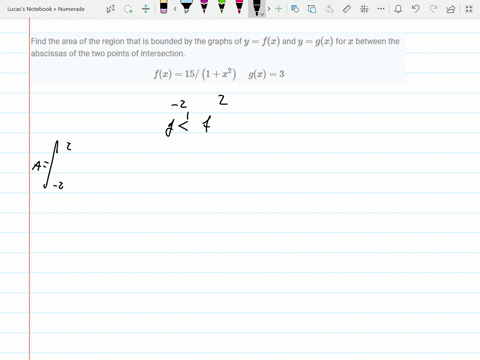
Task: Show previous pens with the left chevron
Action: click(x=175, y=9)
